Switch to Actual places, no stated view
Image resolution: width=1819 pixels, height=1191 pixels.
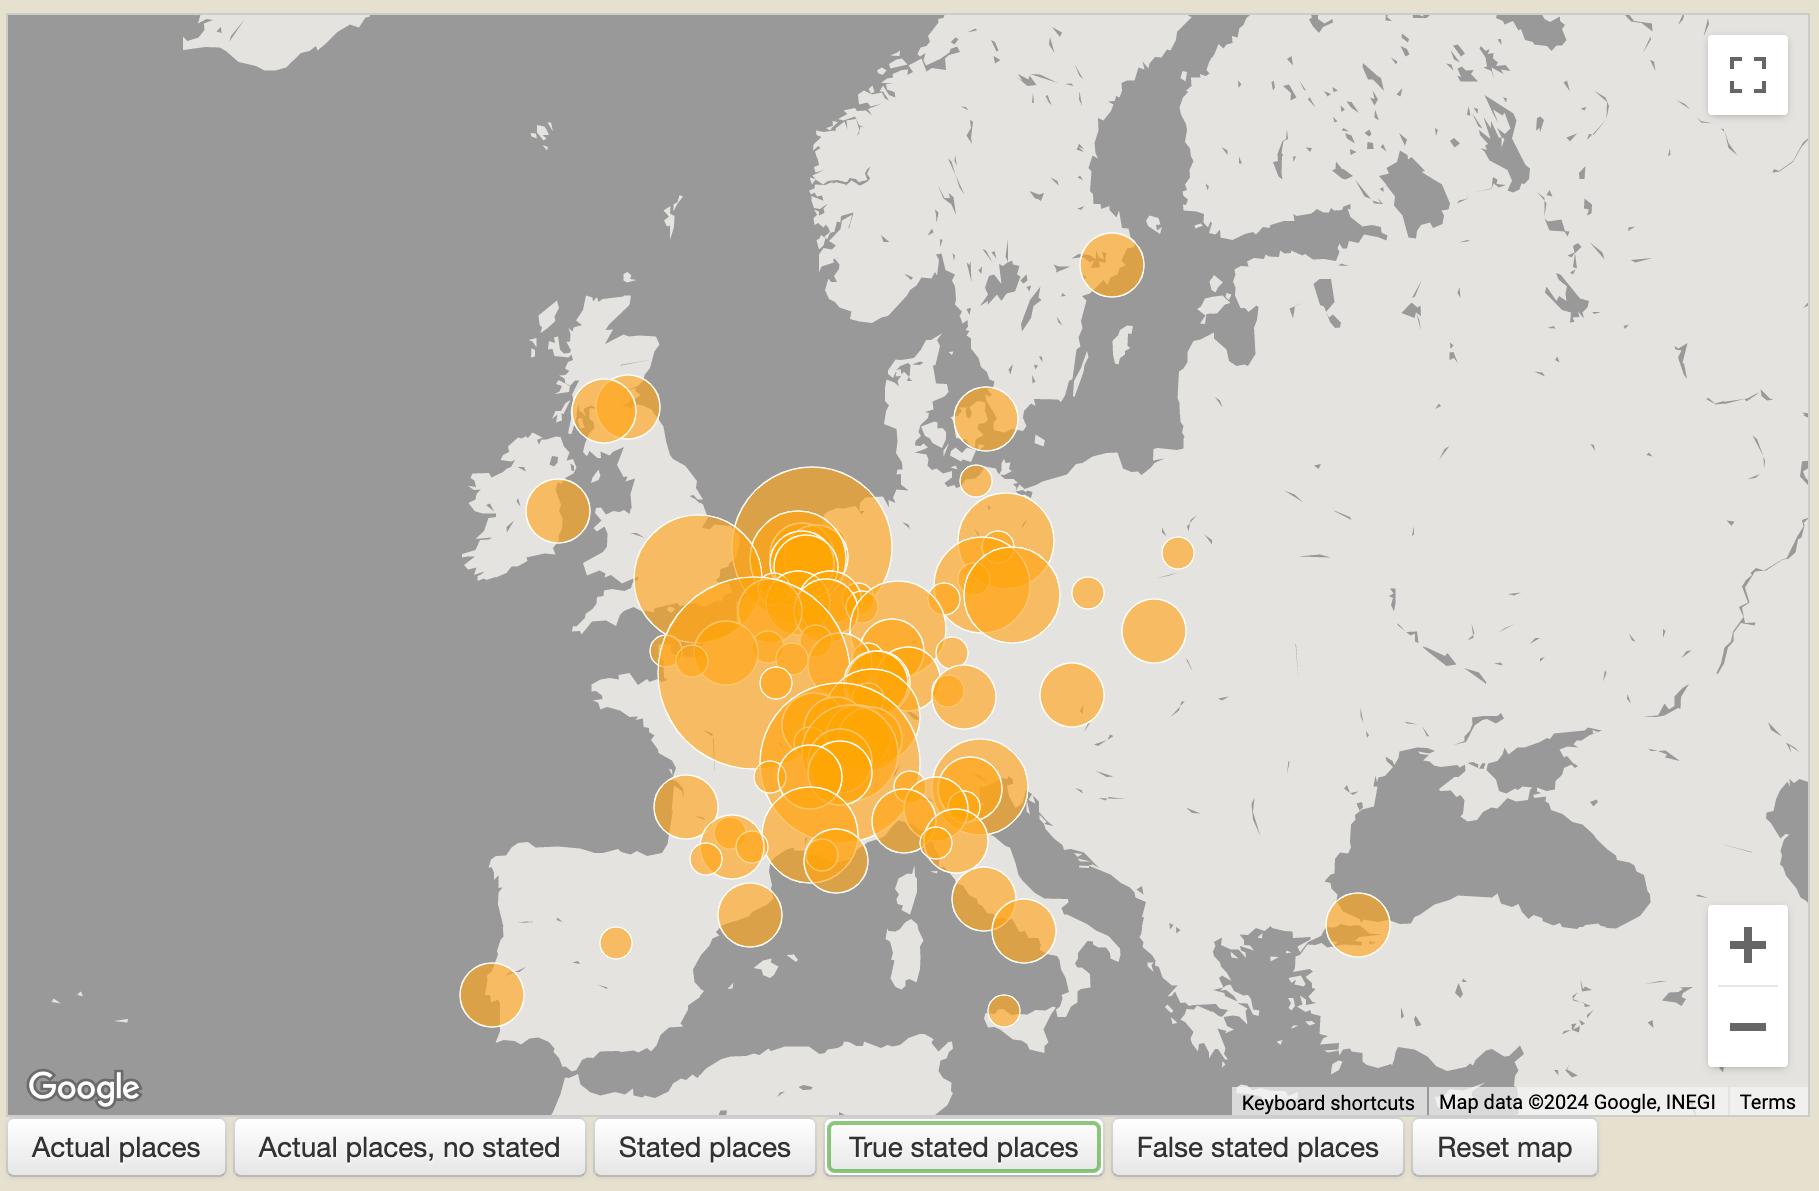coord(410,1148)
